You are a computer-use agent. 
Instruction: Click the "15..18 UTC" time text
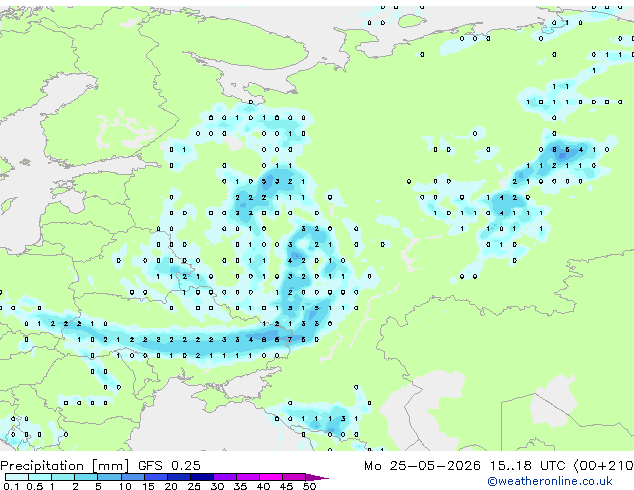527,466
